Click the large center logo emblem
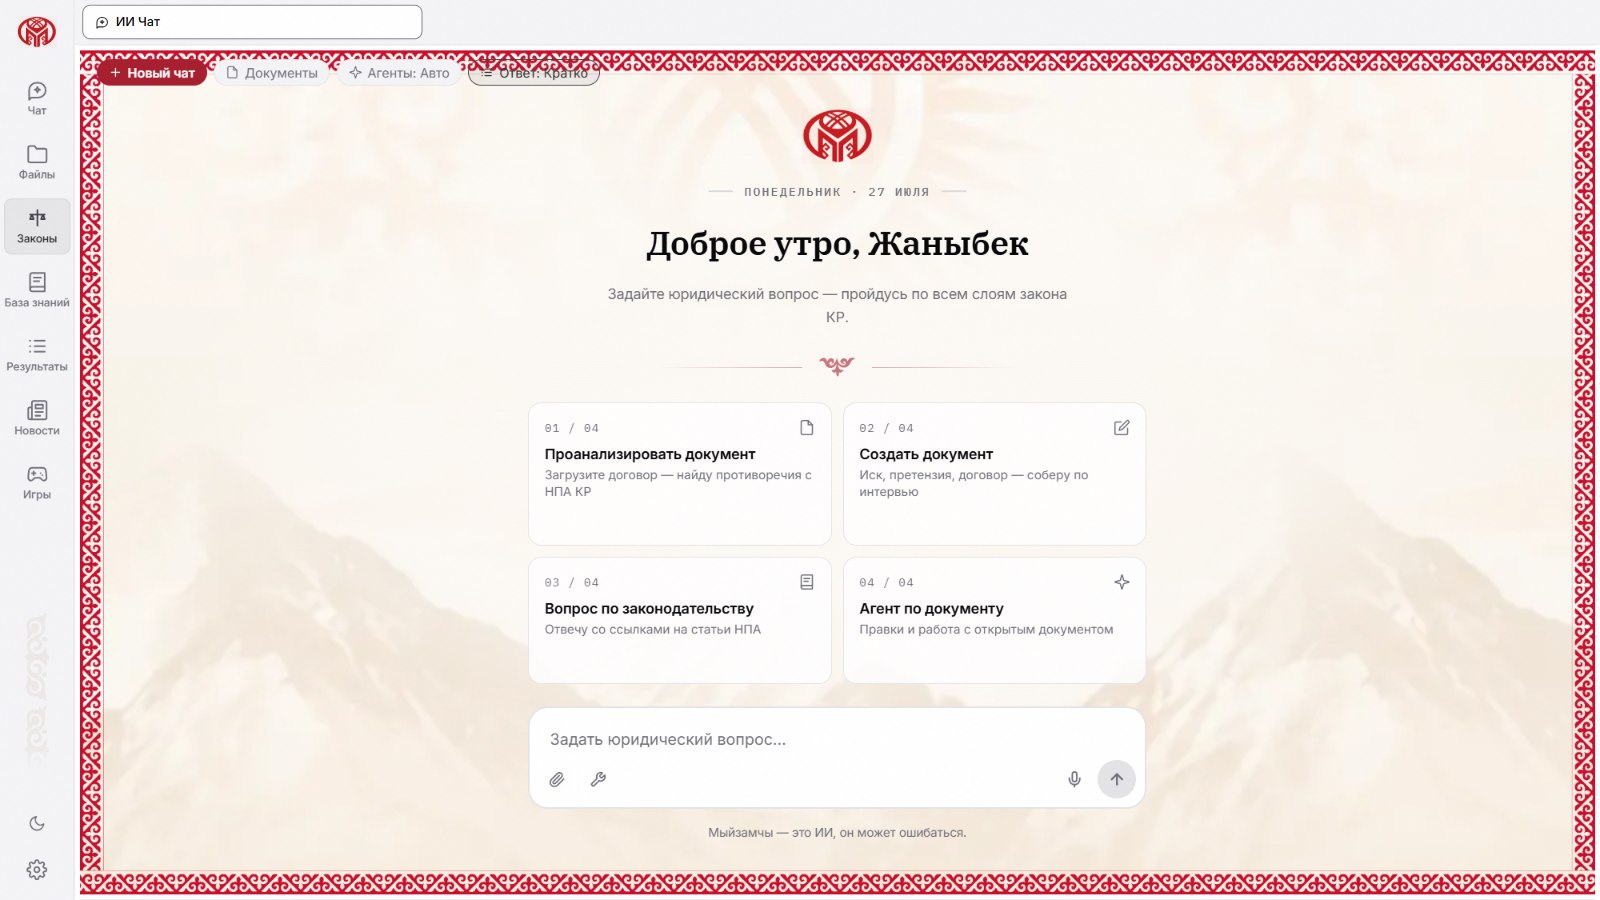 [x=837, y=136]
